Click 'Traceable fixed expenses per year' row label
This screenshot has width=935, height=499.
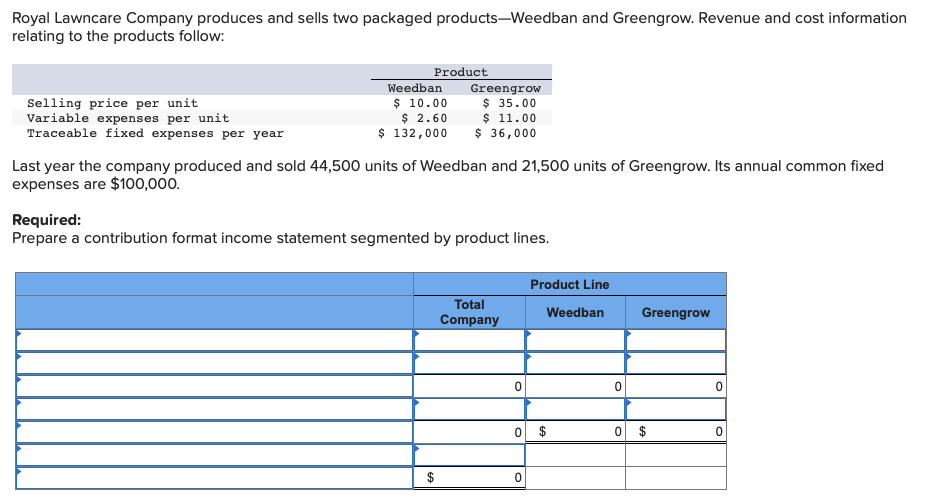155,134
